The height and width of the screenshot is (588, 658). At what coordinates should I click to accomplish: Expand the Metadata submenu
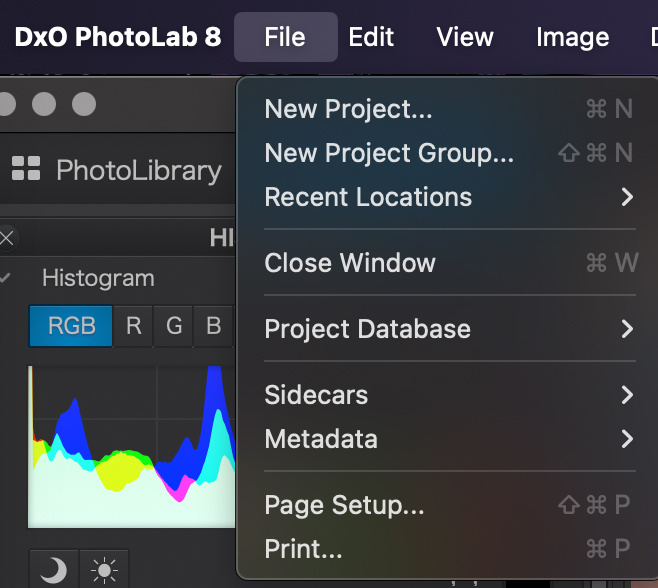(449, 439)
